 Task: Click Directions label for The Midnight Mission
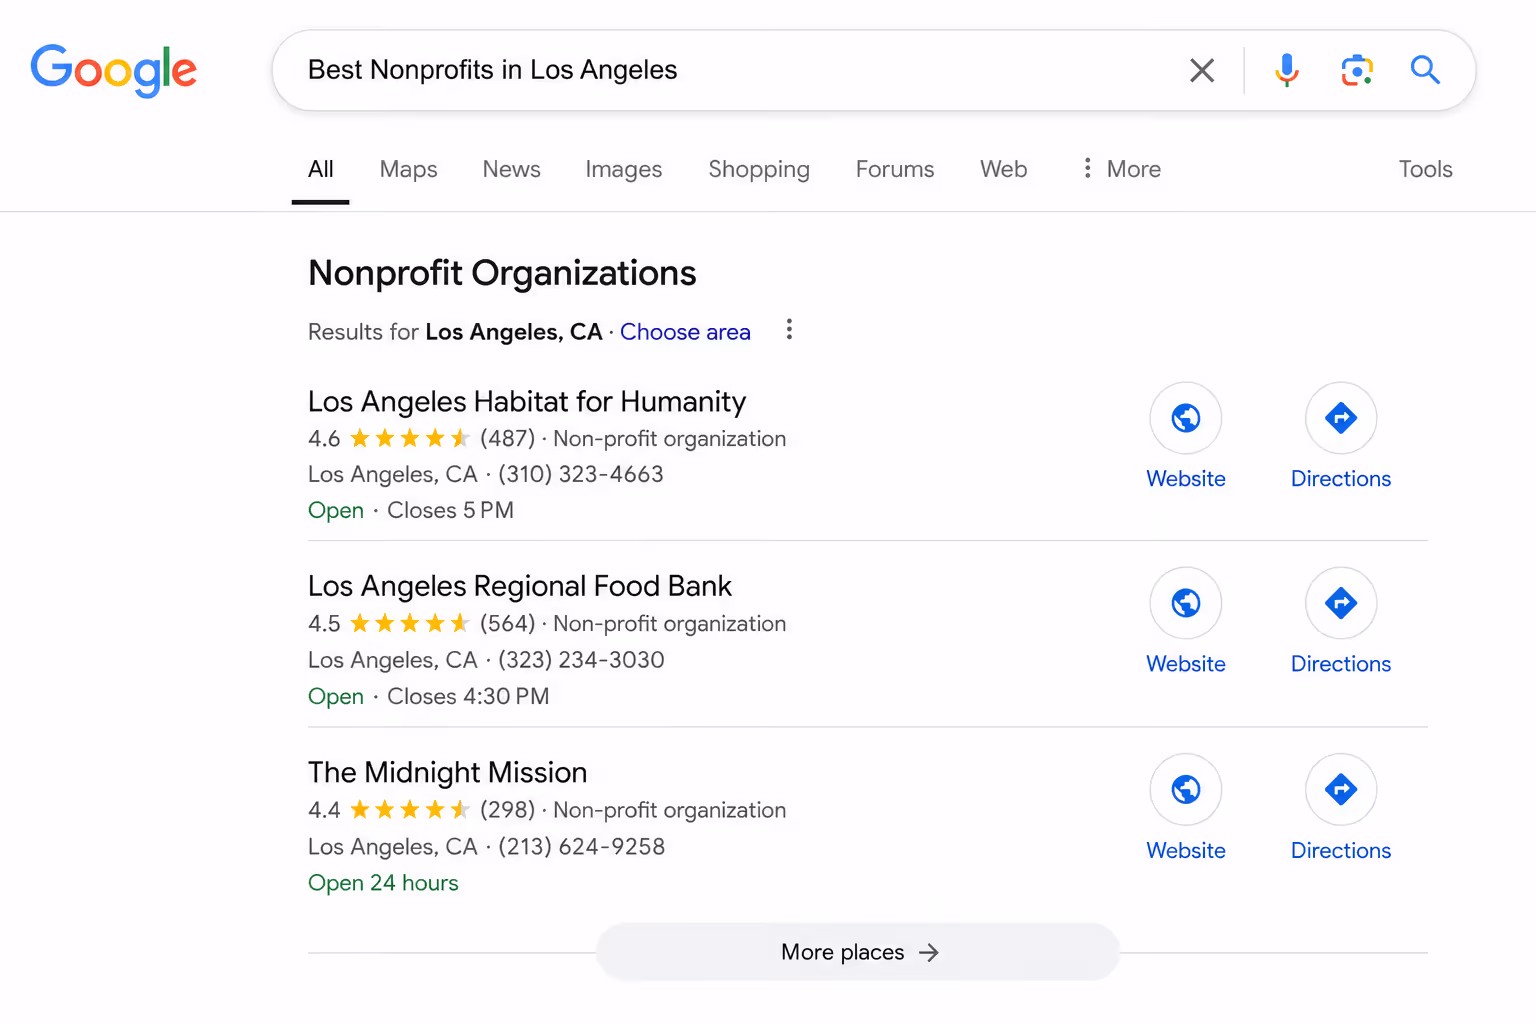(x=1341, y=851)
